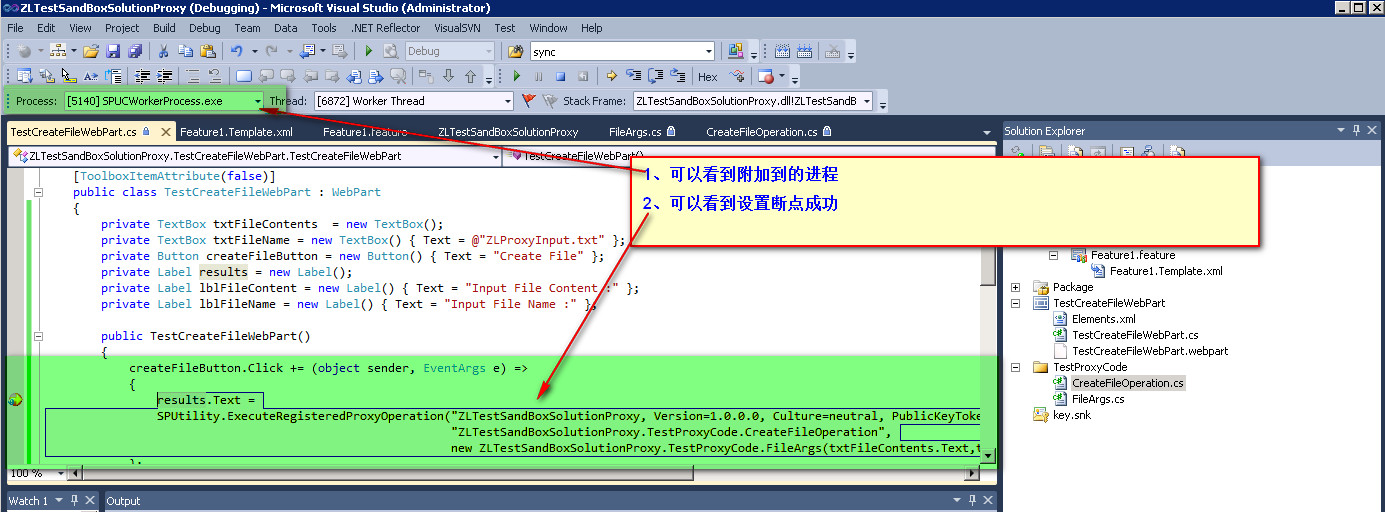Screen dimensions: 1385x512
Task: Select CreateFileOperation.cs in Solution Explorer
Action: pos(1127,383)
